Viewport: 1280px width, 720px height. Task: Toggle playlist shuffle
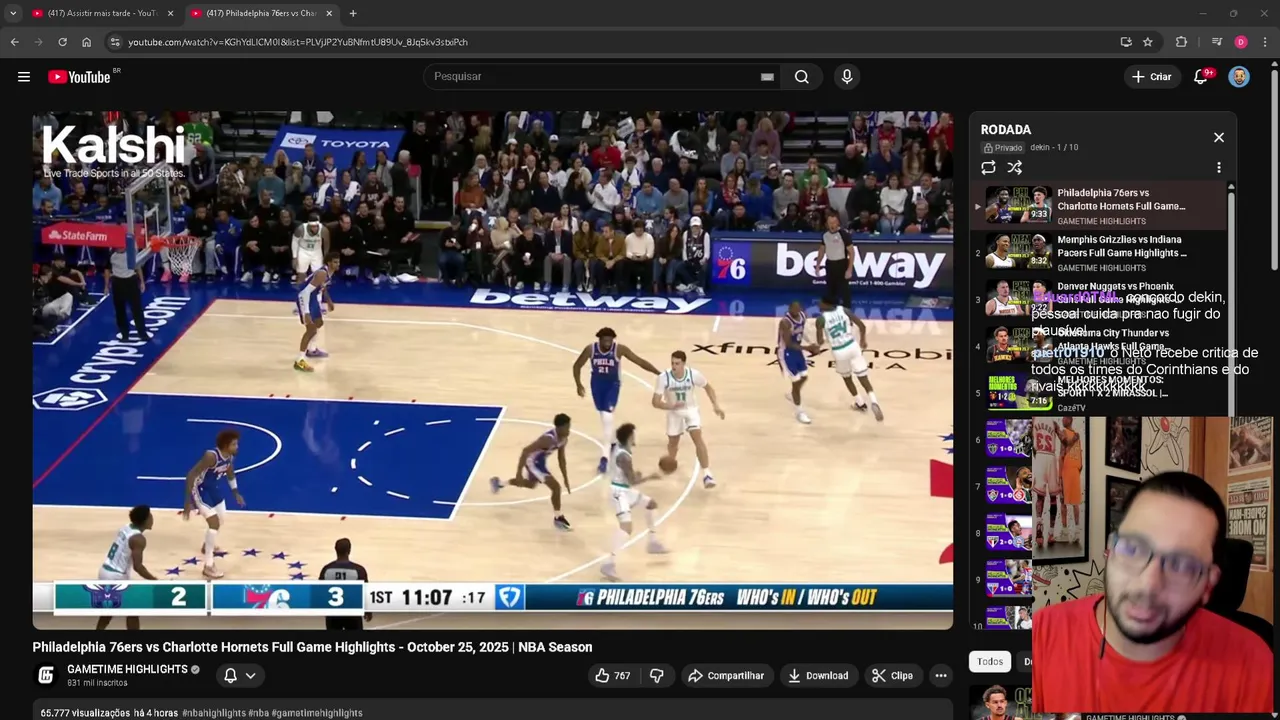coord(1014,168)
